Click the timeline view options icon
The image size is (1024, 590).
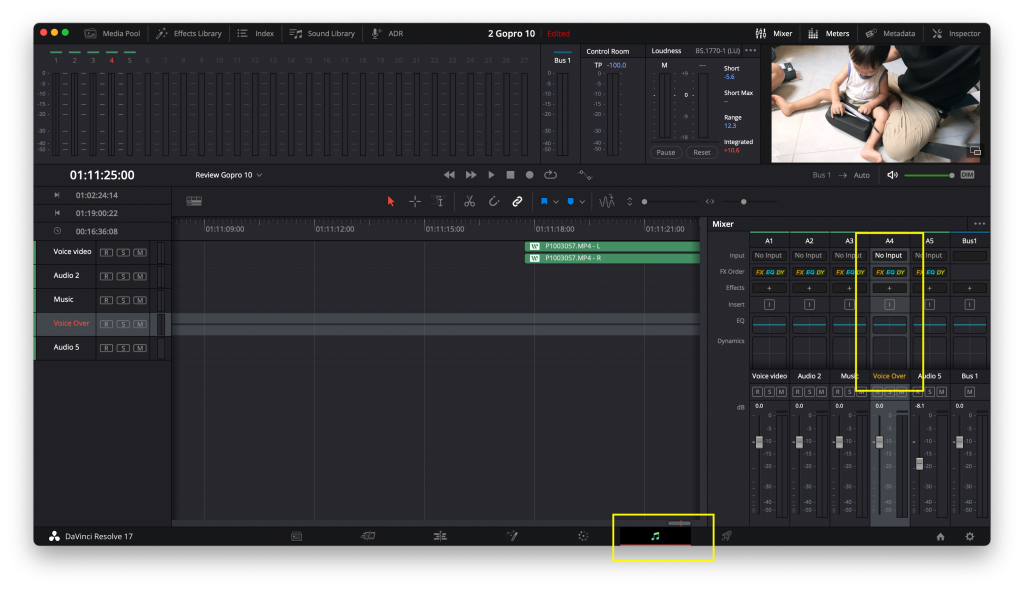coord(194,201)
